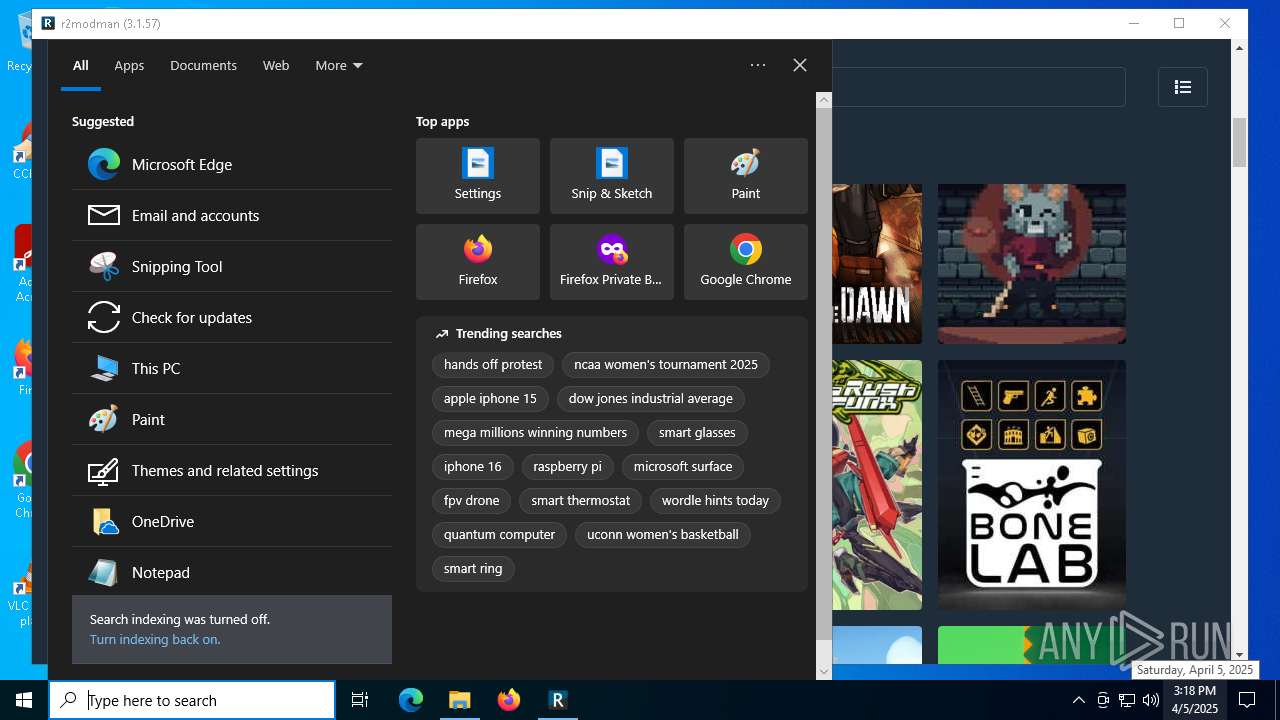This screenshot has height=720, width=1280.
Task: Click Turn indexing back on link
Action: (x=155, y=639)
